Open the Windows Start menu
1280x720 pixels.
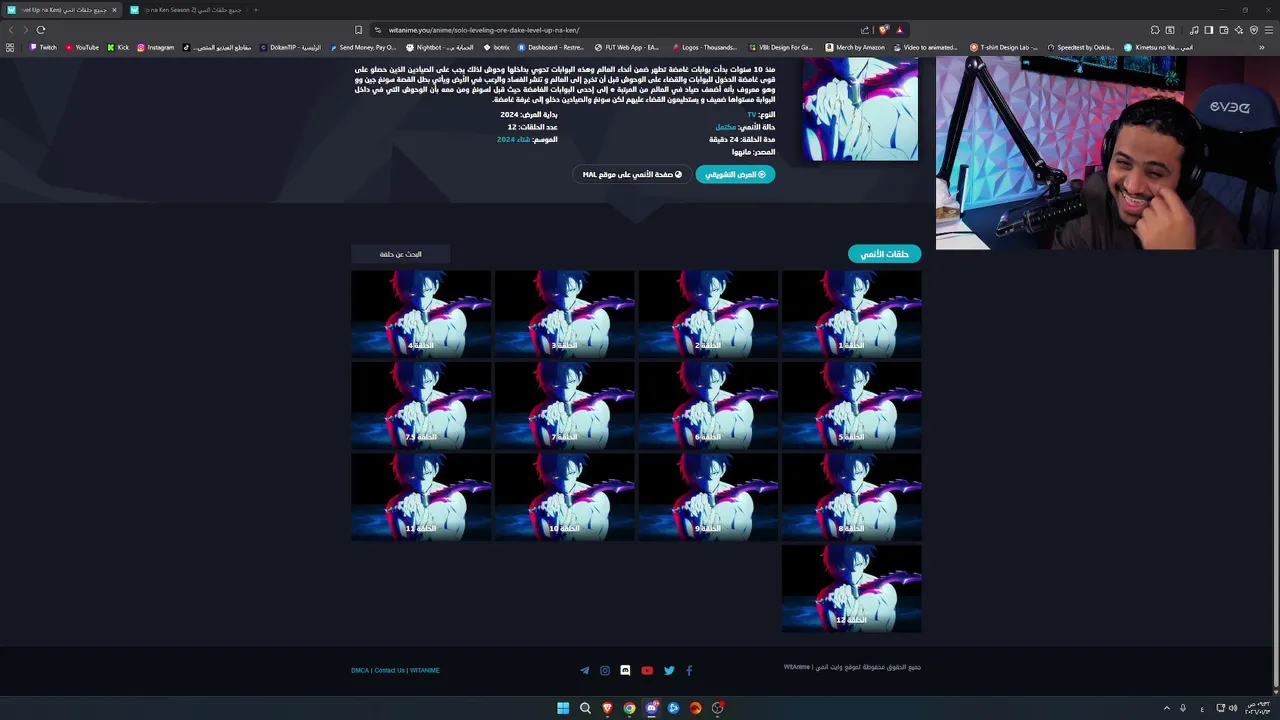point(563,708)
